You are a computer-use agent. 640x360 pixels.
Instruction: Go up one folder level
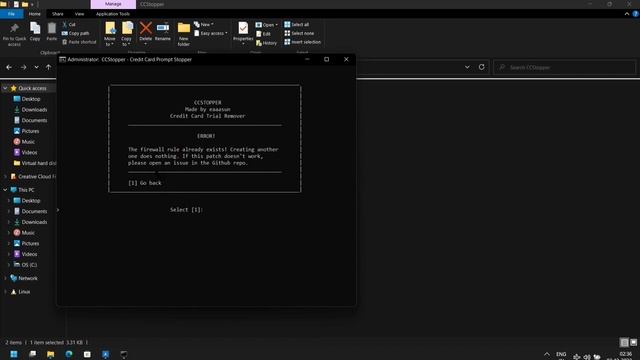pos(49,67)
